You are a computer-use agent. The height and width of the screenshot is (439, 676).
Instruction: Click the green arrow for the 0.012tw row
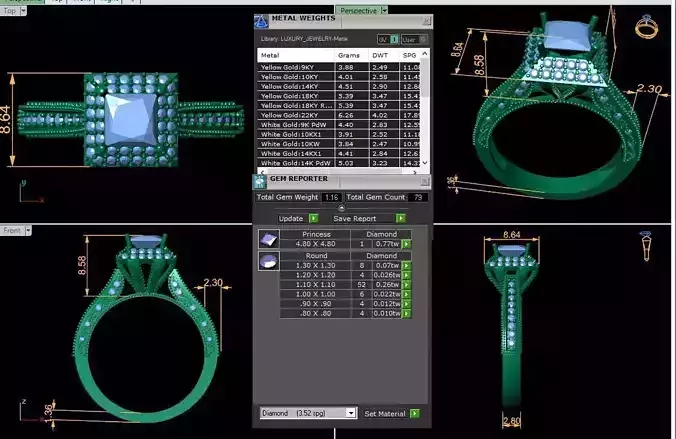(406, 304)
